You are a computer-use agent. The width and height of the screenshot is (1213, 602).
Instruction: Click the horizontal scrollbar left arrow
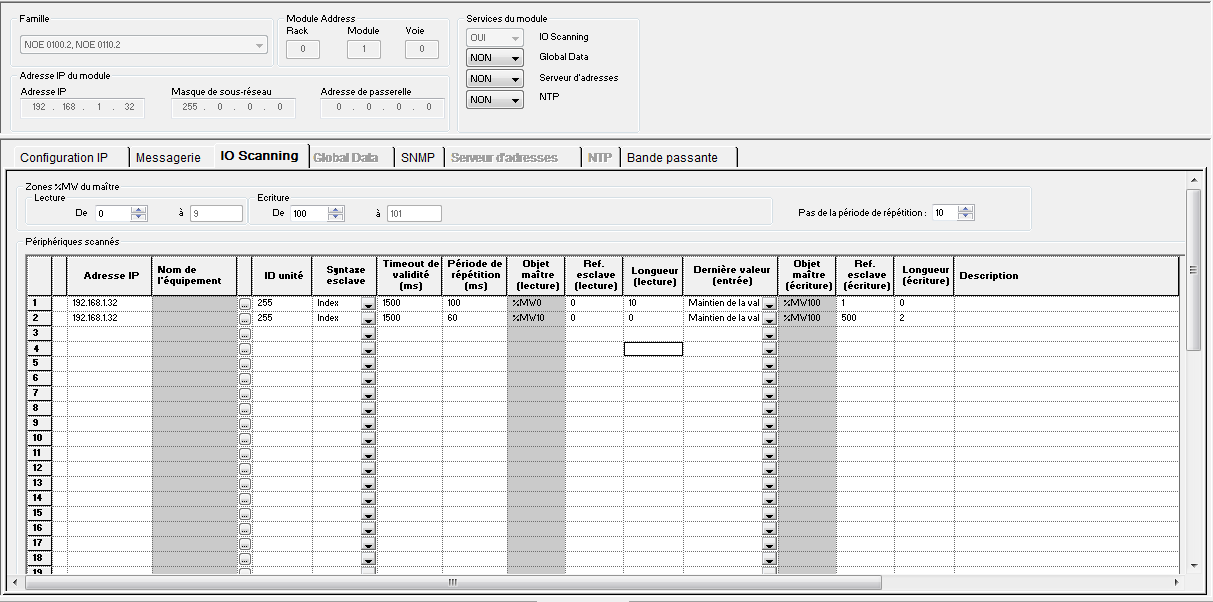[x=14, y=582]
